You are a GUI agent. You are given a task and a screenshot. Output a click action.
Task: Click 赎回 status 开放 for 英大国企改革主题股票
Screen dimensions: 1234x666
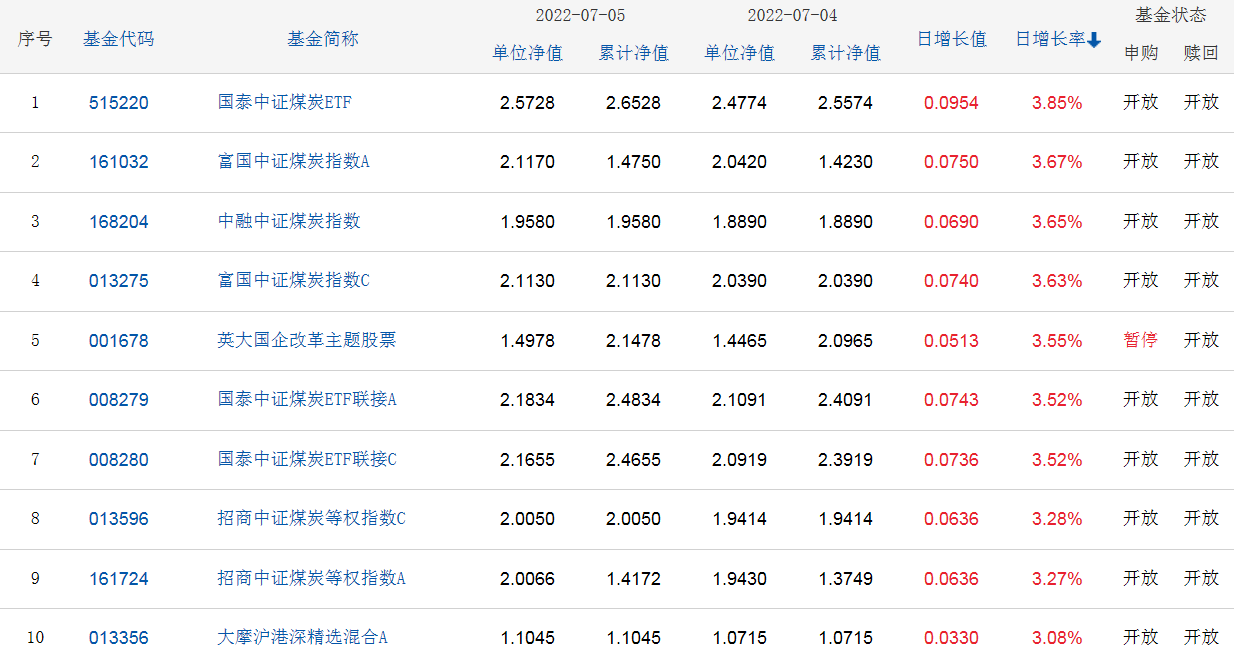pyautogui.click(x=1201, y=340)
